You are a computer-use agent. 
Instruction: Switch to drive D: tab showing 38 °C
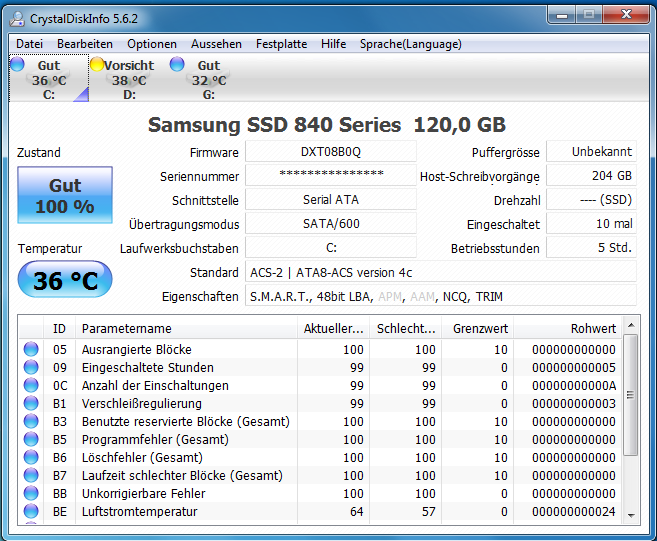[x=129, y=78]
